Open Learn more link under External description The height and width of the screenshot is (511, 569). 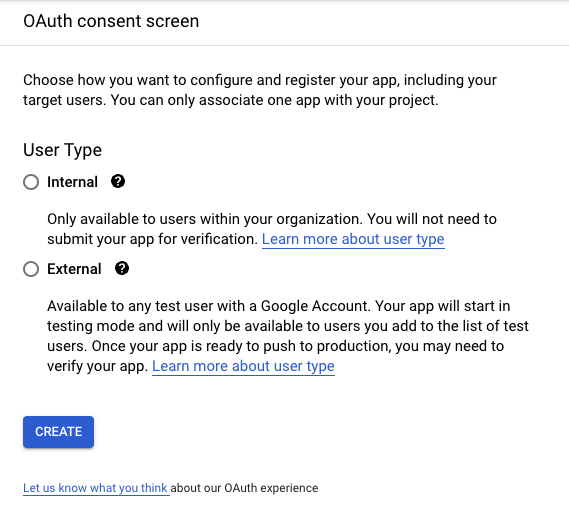coord(243,366)
